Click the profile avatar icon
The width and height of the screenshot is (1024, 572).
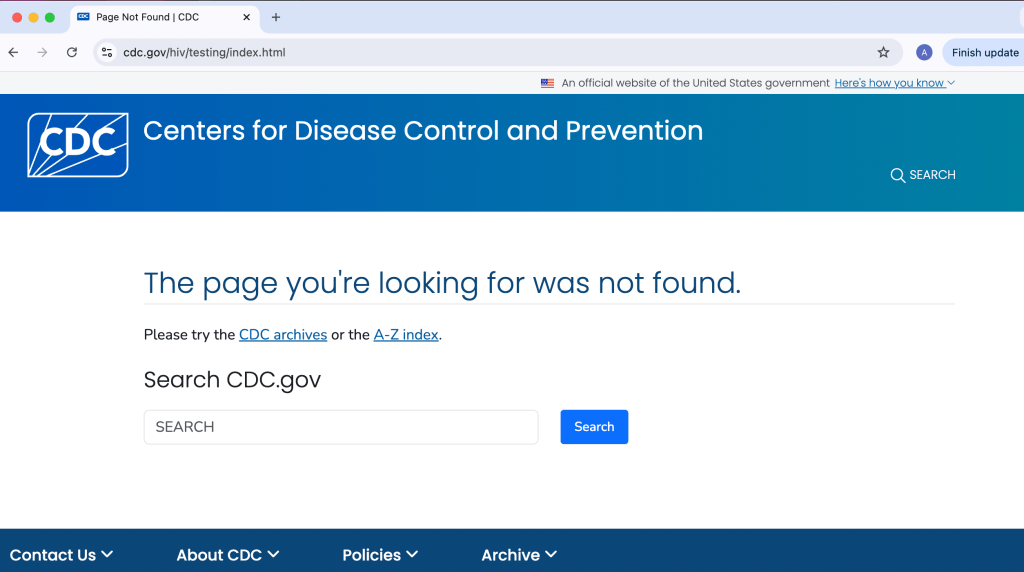924,52
